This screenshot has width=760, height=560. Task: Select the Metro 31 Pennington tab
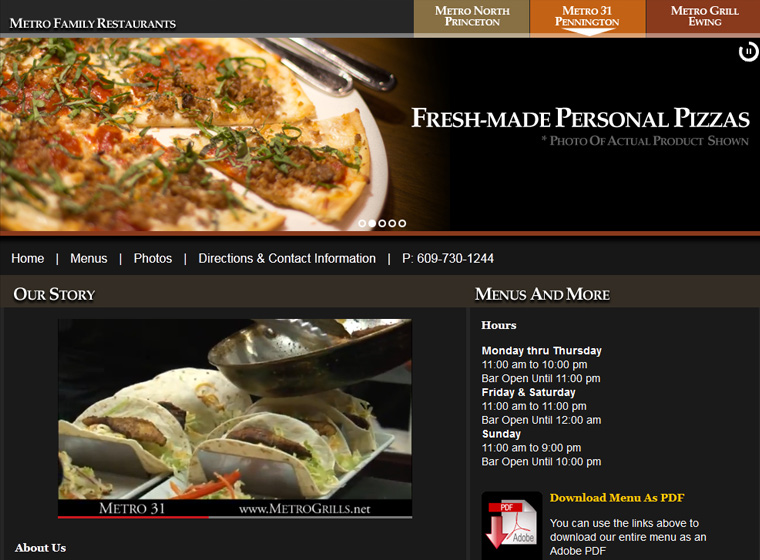[x=587, y=17]
